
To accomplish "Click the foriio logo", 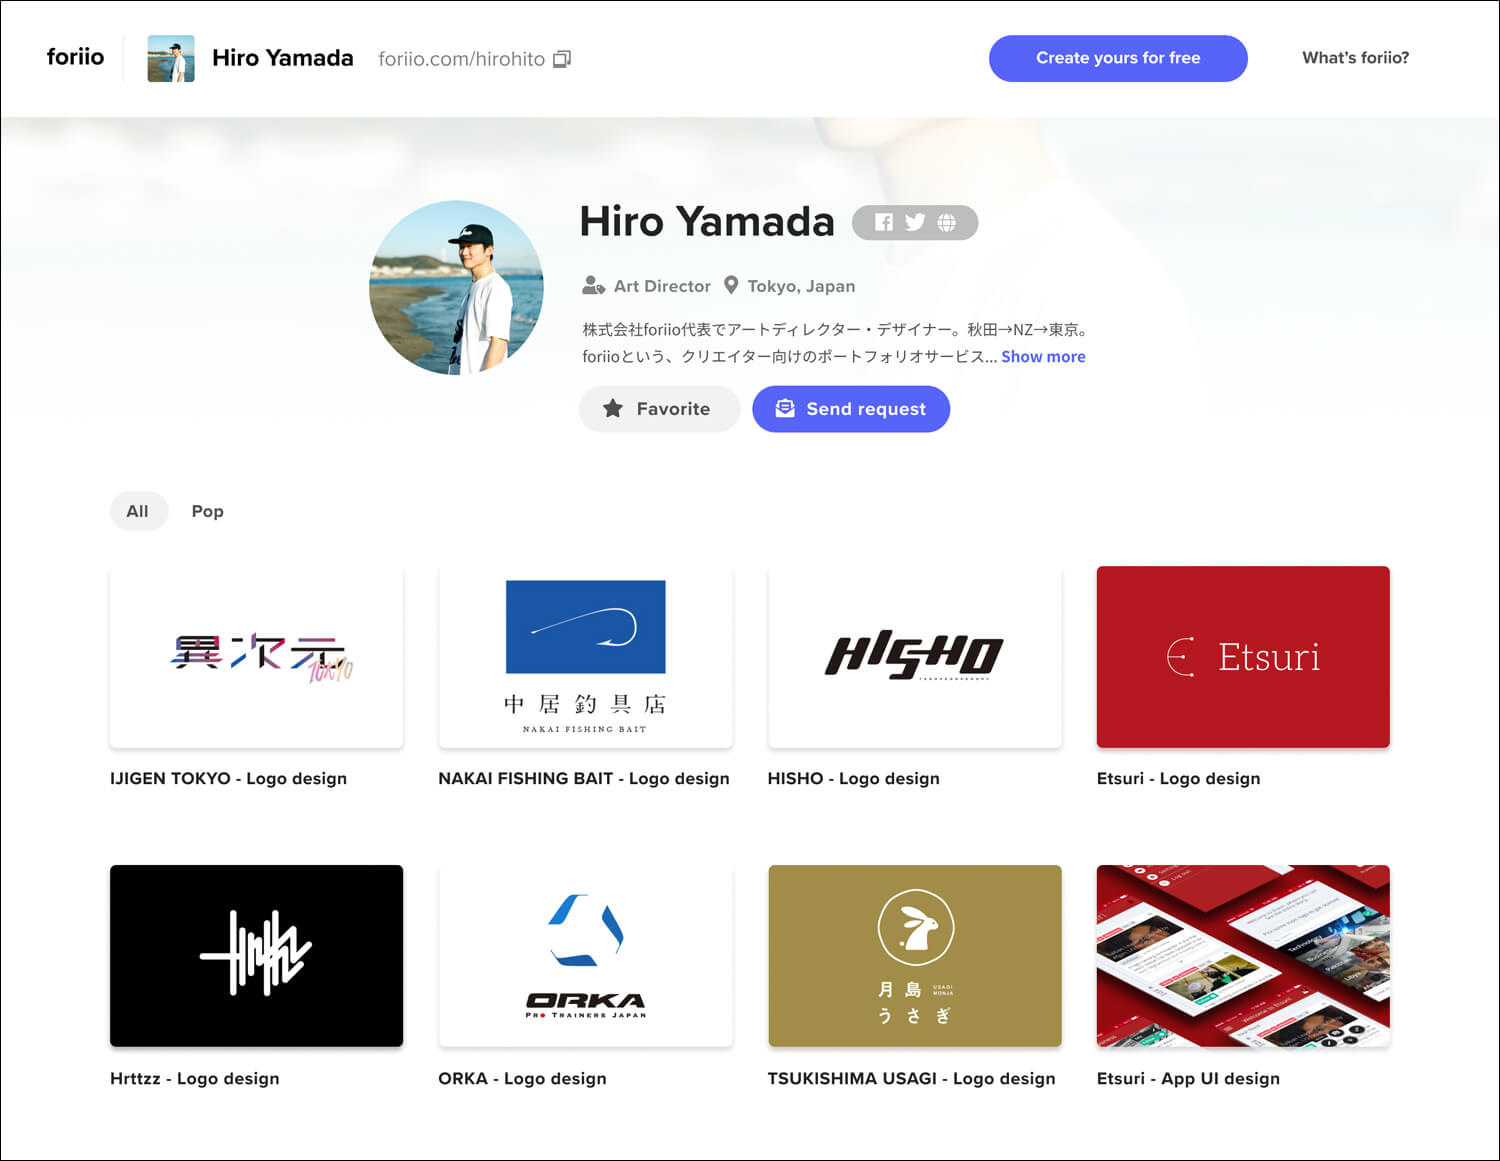I will click(x=75, y=57).
